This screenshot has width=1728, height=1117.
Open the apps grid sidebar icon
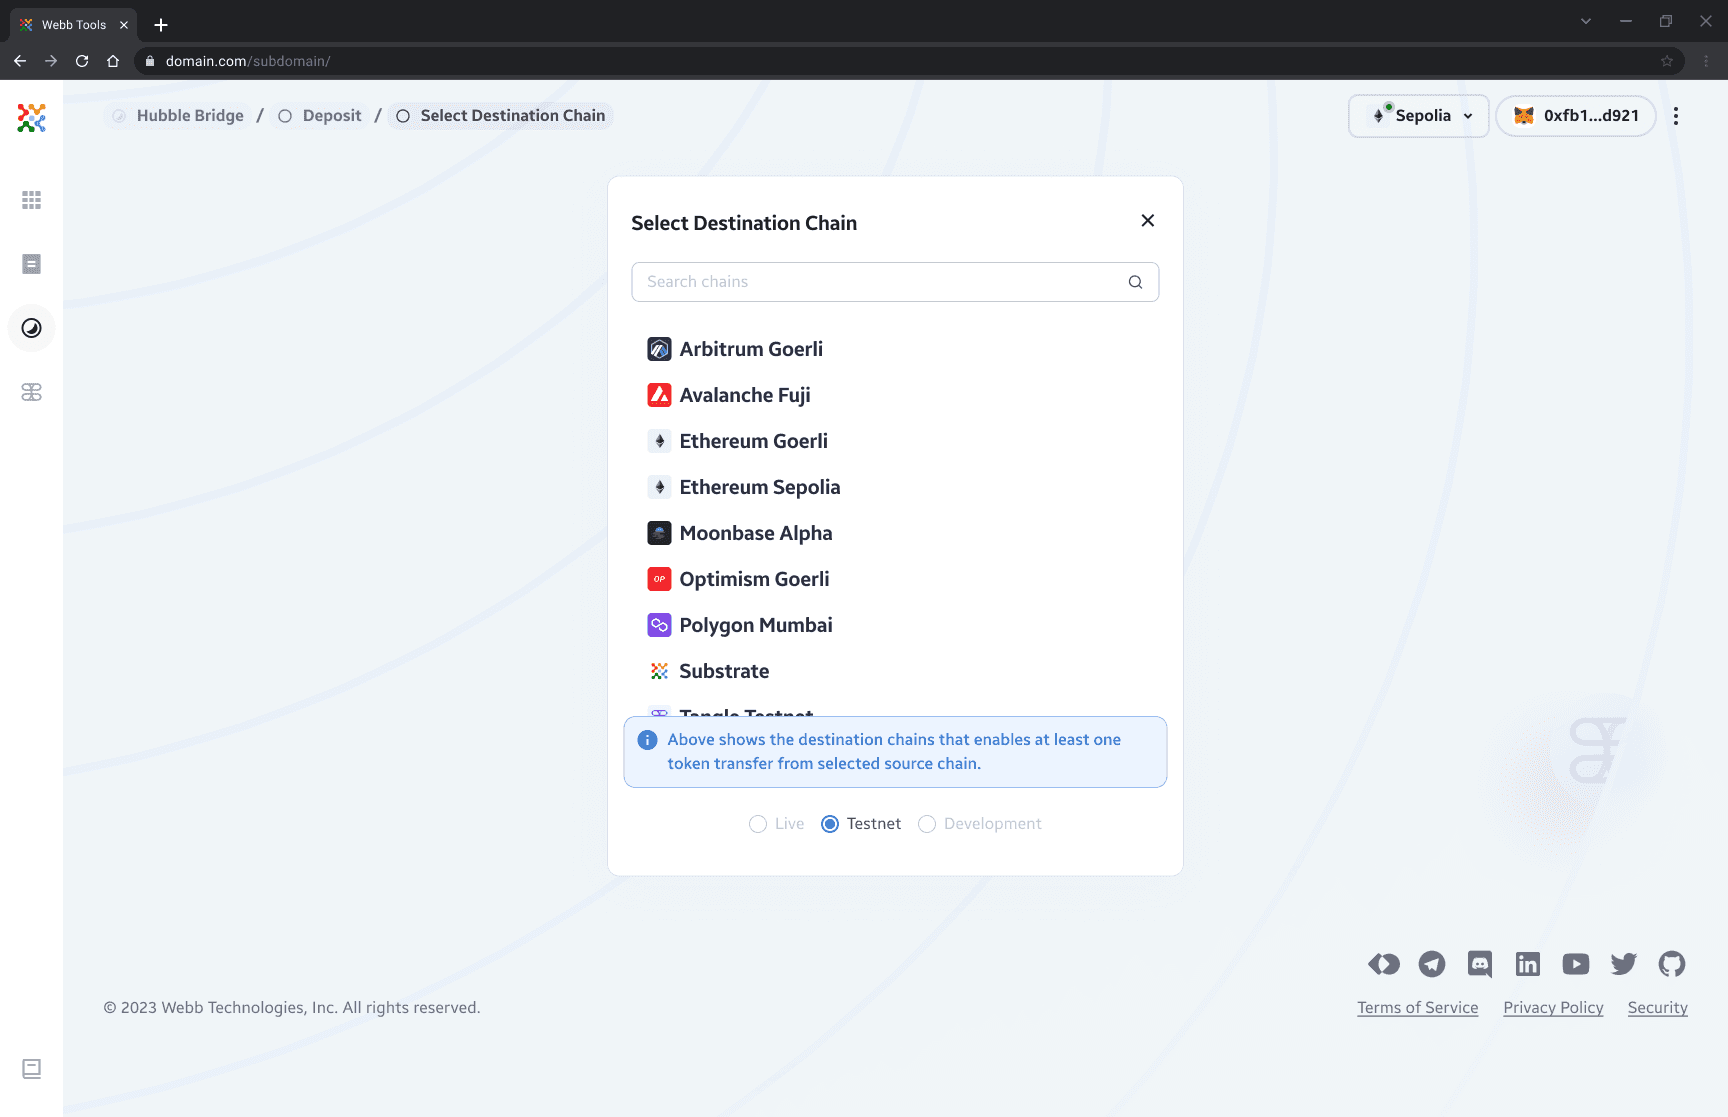point(31,200)
